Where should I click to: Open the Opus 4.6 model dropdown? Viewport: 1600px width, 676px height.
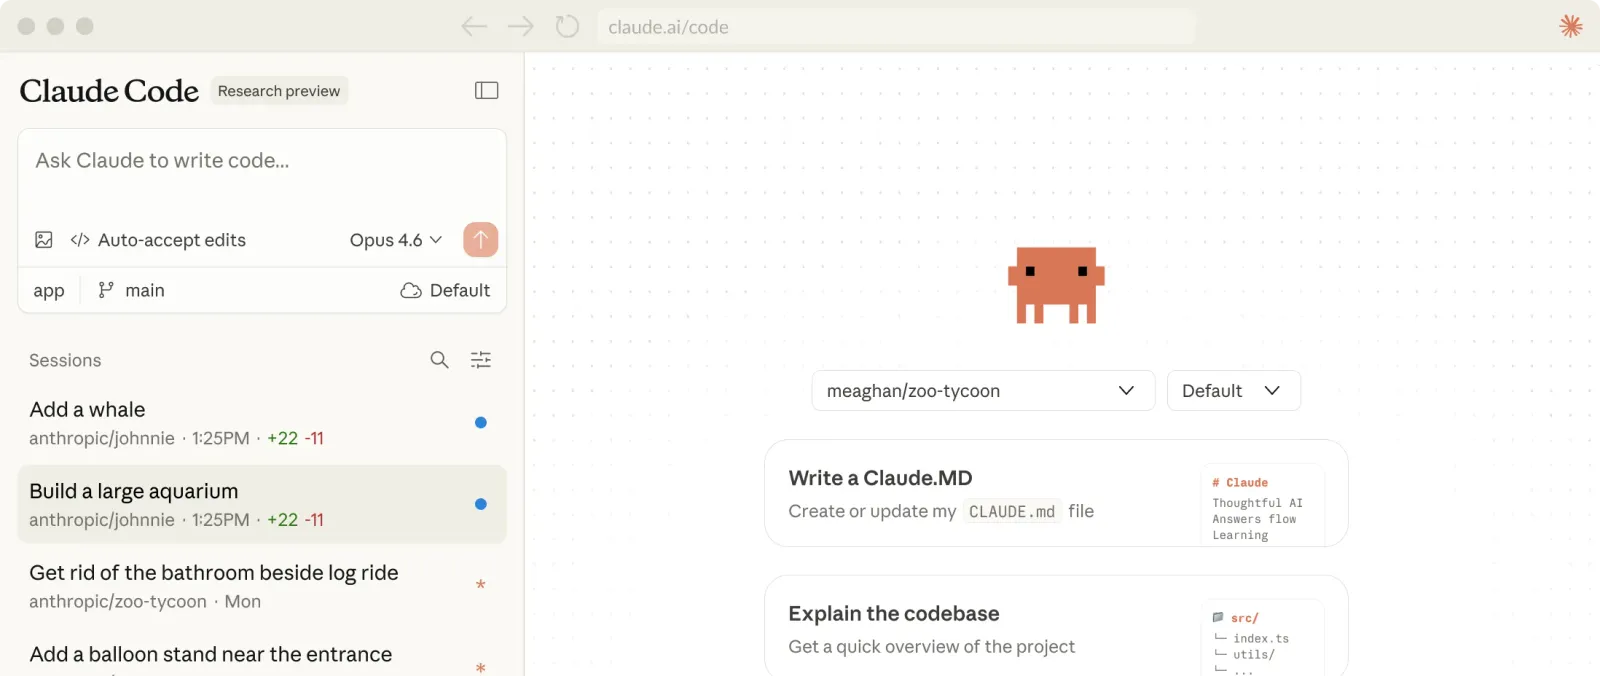click(396, 240)
